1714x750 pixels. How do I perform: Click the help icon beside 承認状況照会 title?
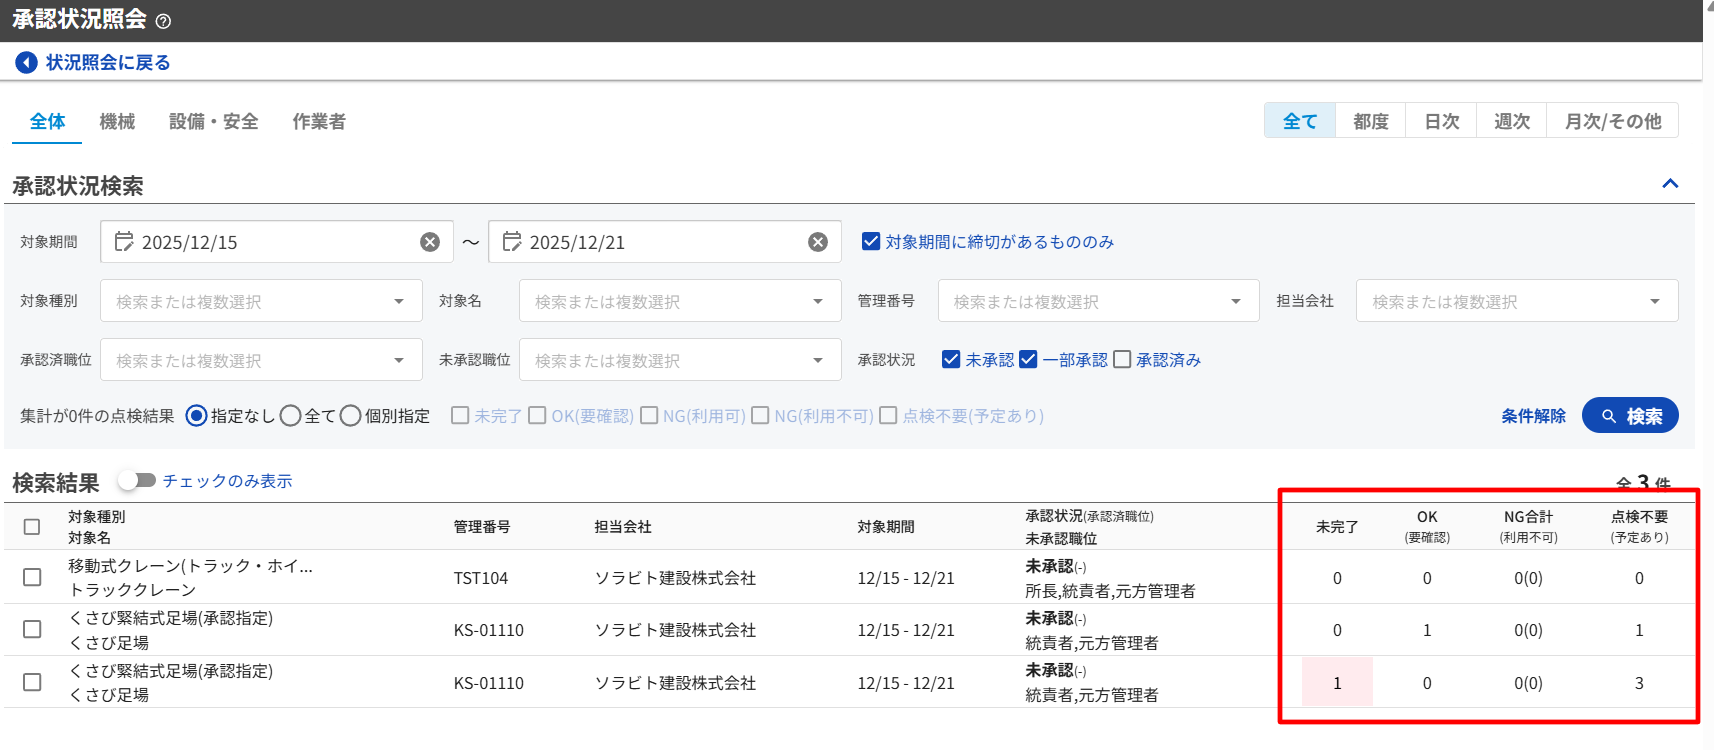point(164,21)
